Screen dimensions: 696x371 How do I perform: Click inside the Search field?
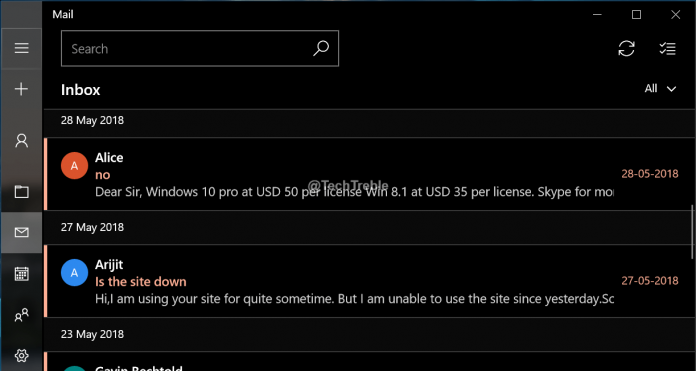pos(200,48)
